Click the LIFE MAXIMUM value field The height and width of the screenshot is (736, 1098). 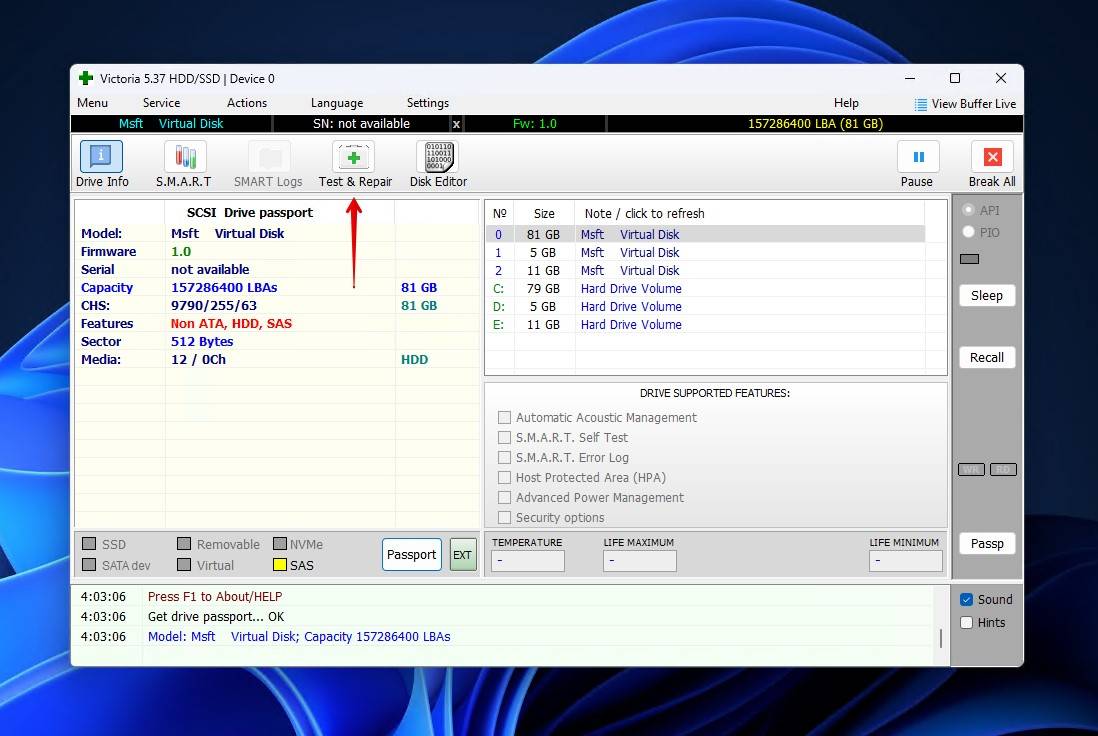(x=639, y=561)
